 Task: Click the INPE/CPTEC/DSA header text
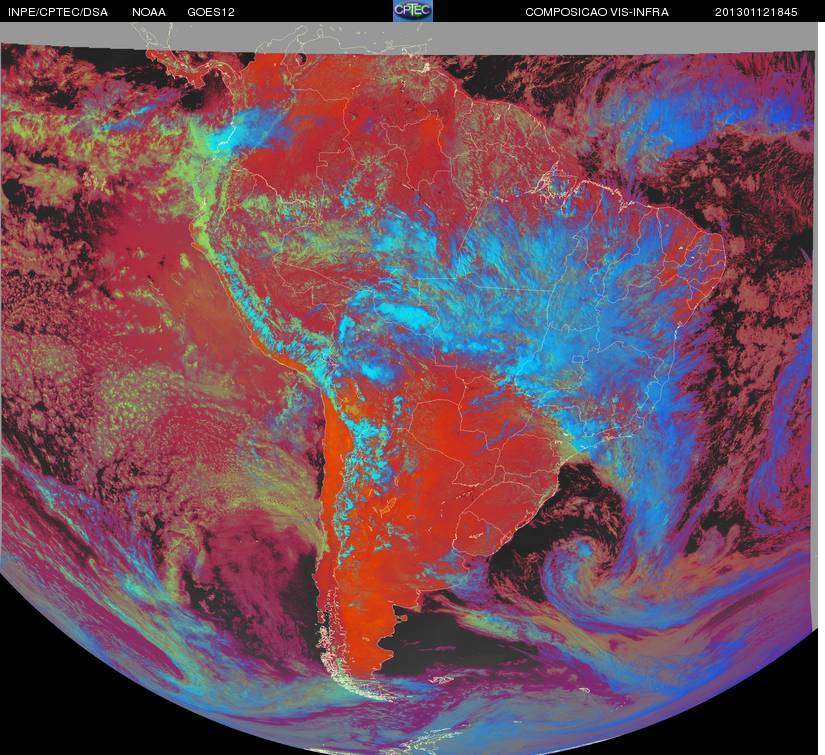coord(58,12)
